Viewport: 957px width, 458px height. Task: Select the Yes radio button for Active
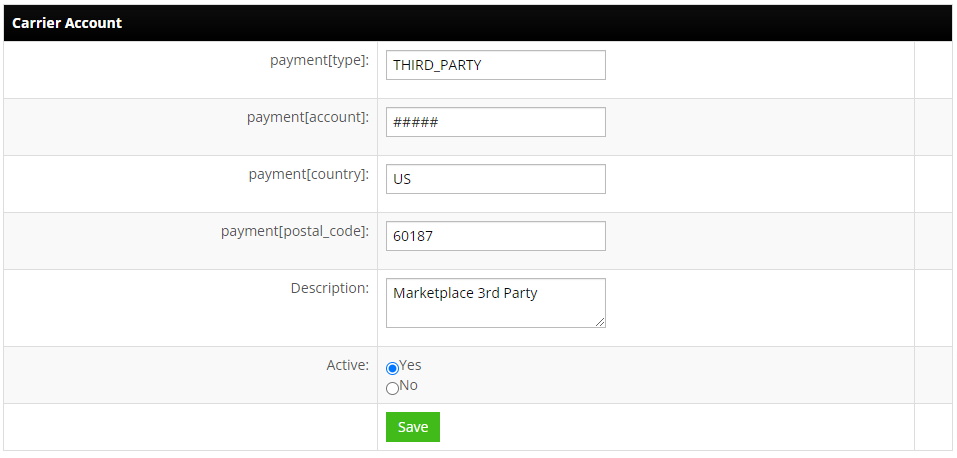point(392,368)
